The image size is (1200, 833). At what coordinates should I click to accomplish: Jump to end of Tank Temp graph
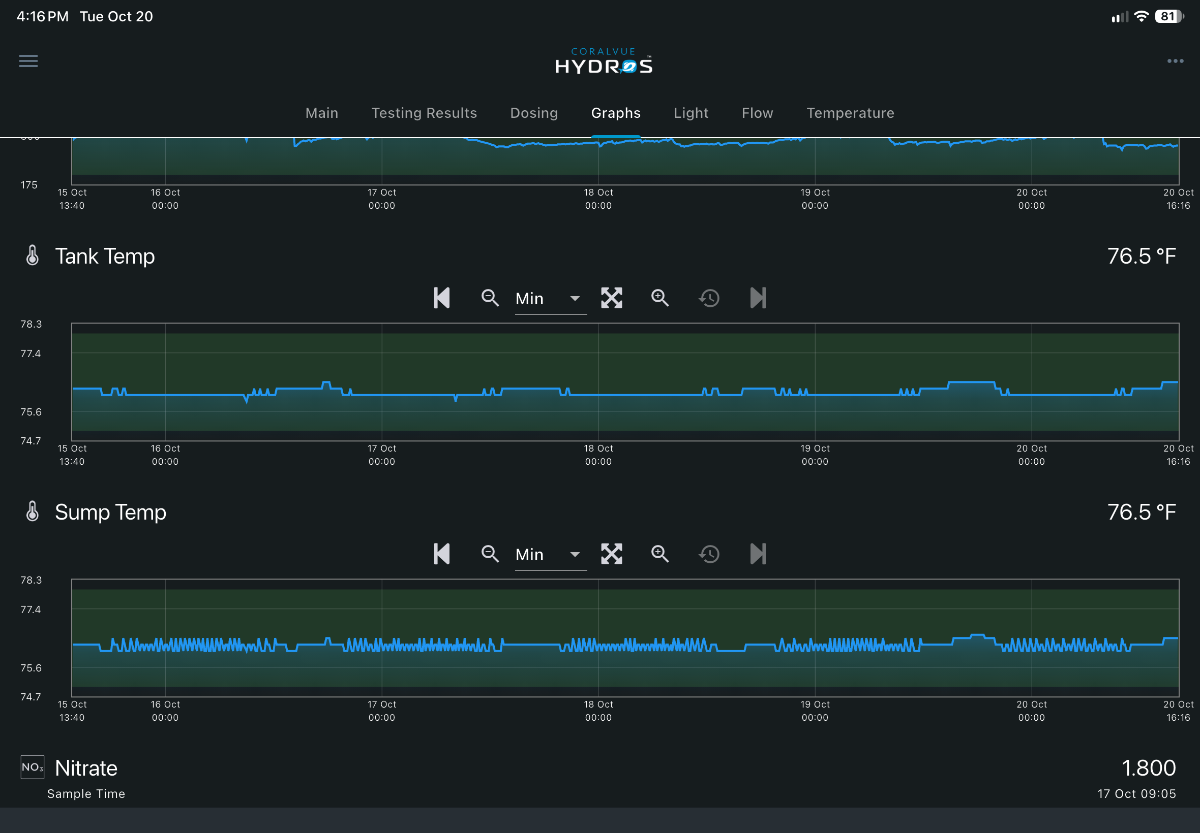[758, 298]
